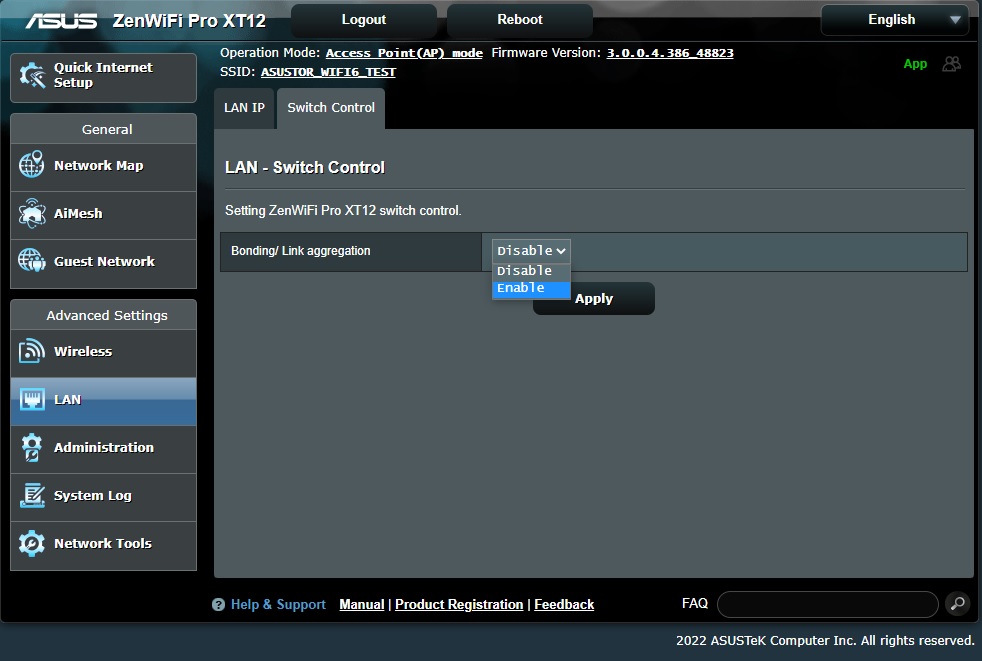
Task: Click the 'Setting ZenWiFi Pro XT12 switch control.' text
Action: coord(343,211)
